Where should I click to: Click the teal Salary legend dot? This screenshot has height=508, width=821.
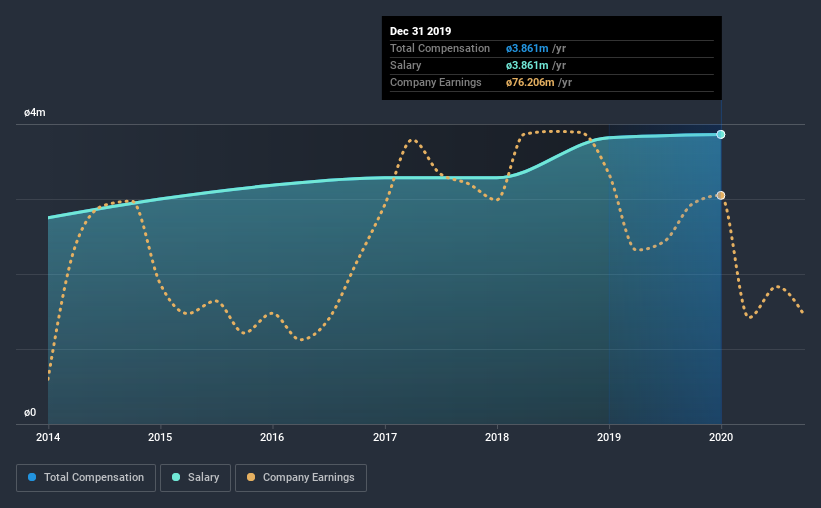(x=176, y=477)
